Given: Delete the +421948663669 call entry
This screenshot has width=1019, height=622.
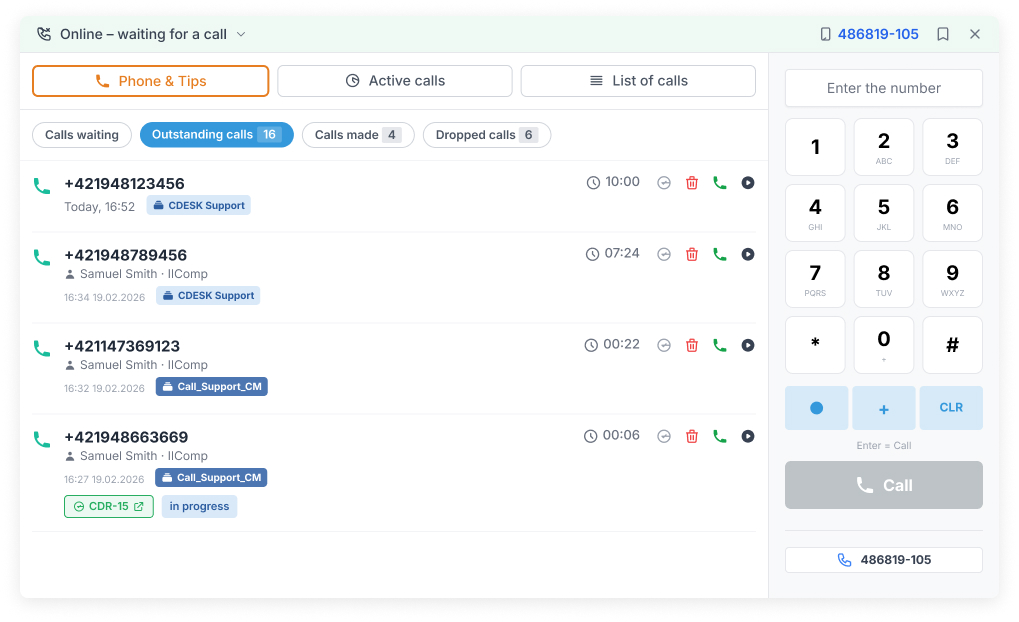Looking at the screenshot, I should click(691, 437).
